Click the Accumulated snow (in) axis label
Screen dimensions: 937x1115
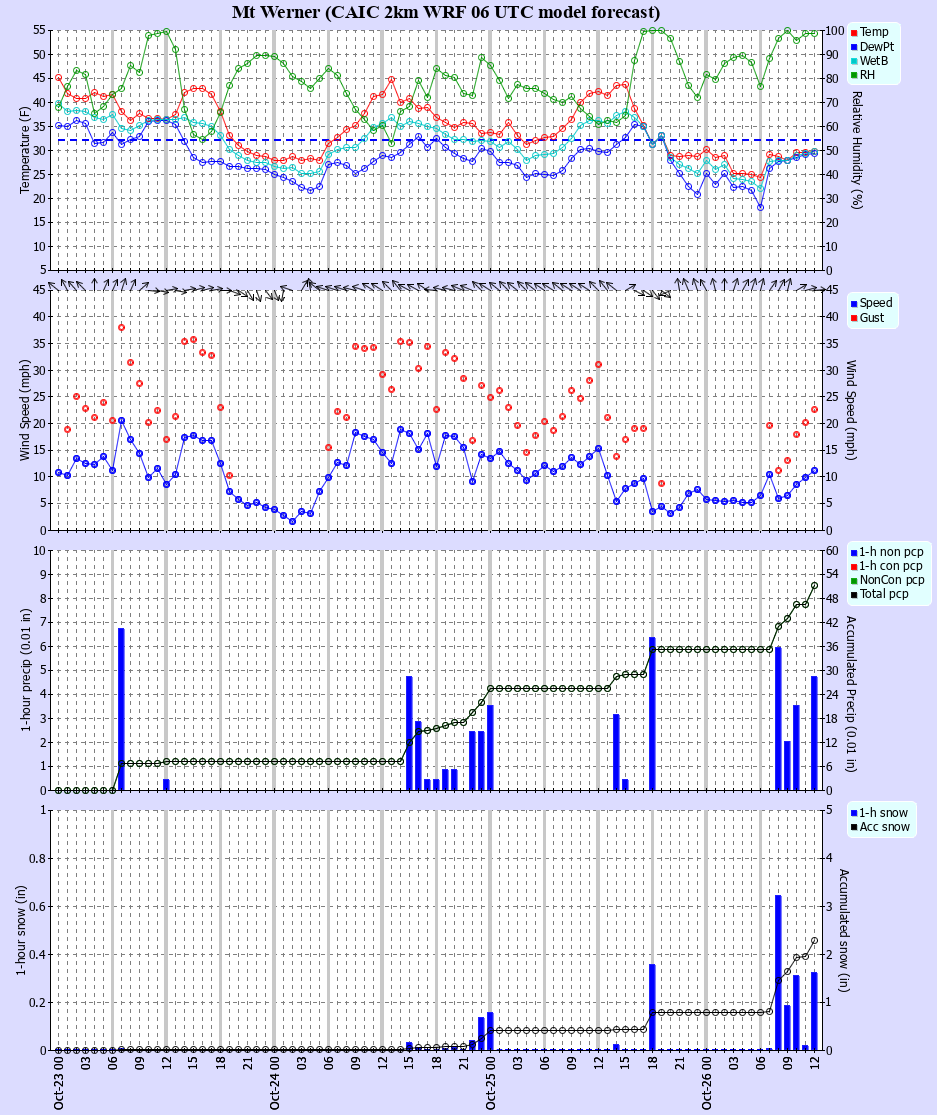point(844,930)
